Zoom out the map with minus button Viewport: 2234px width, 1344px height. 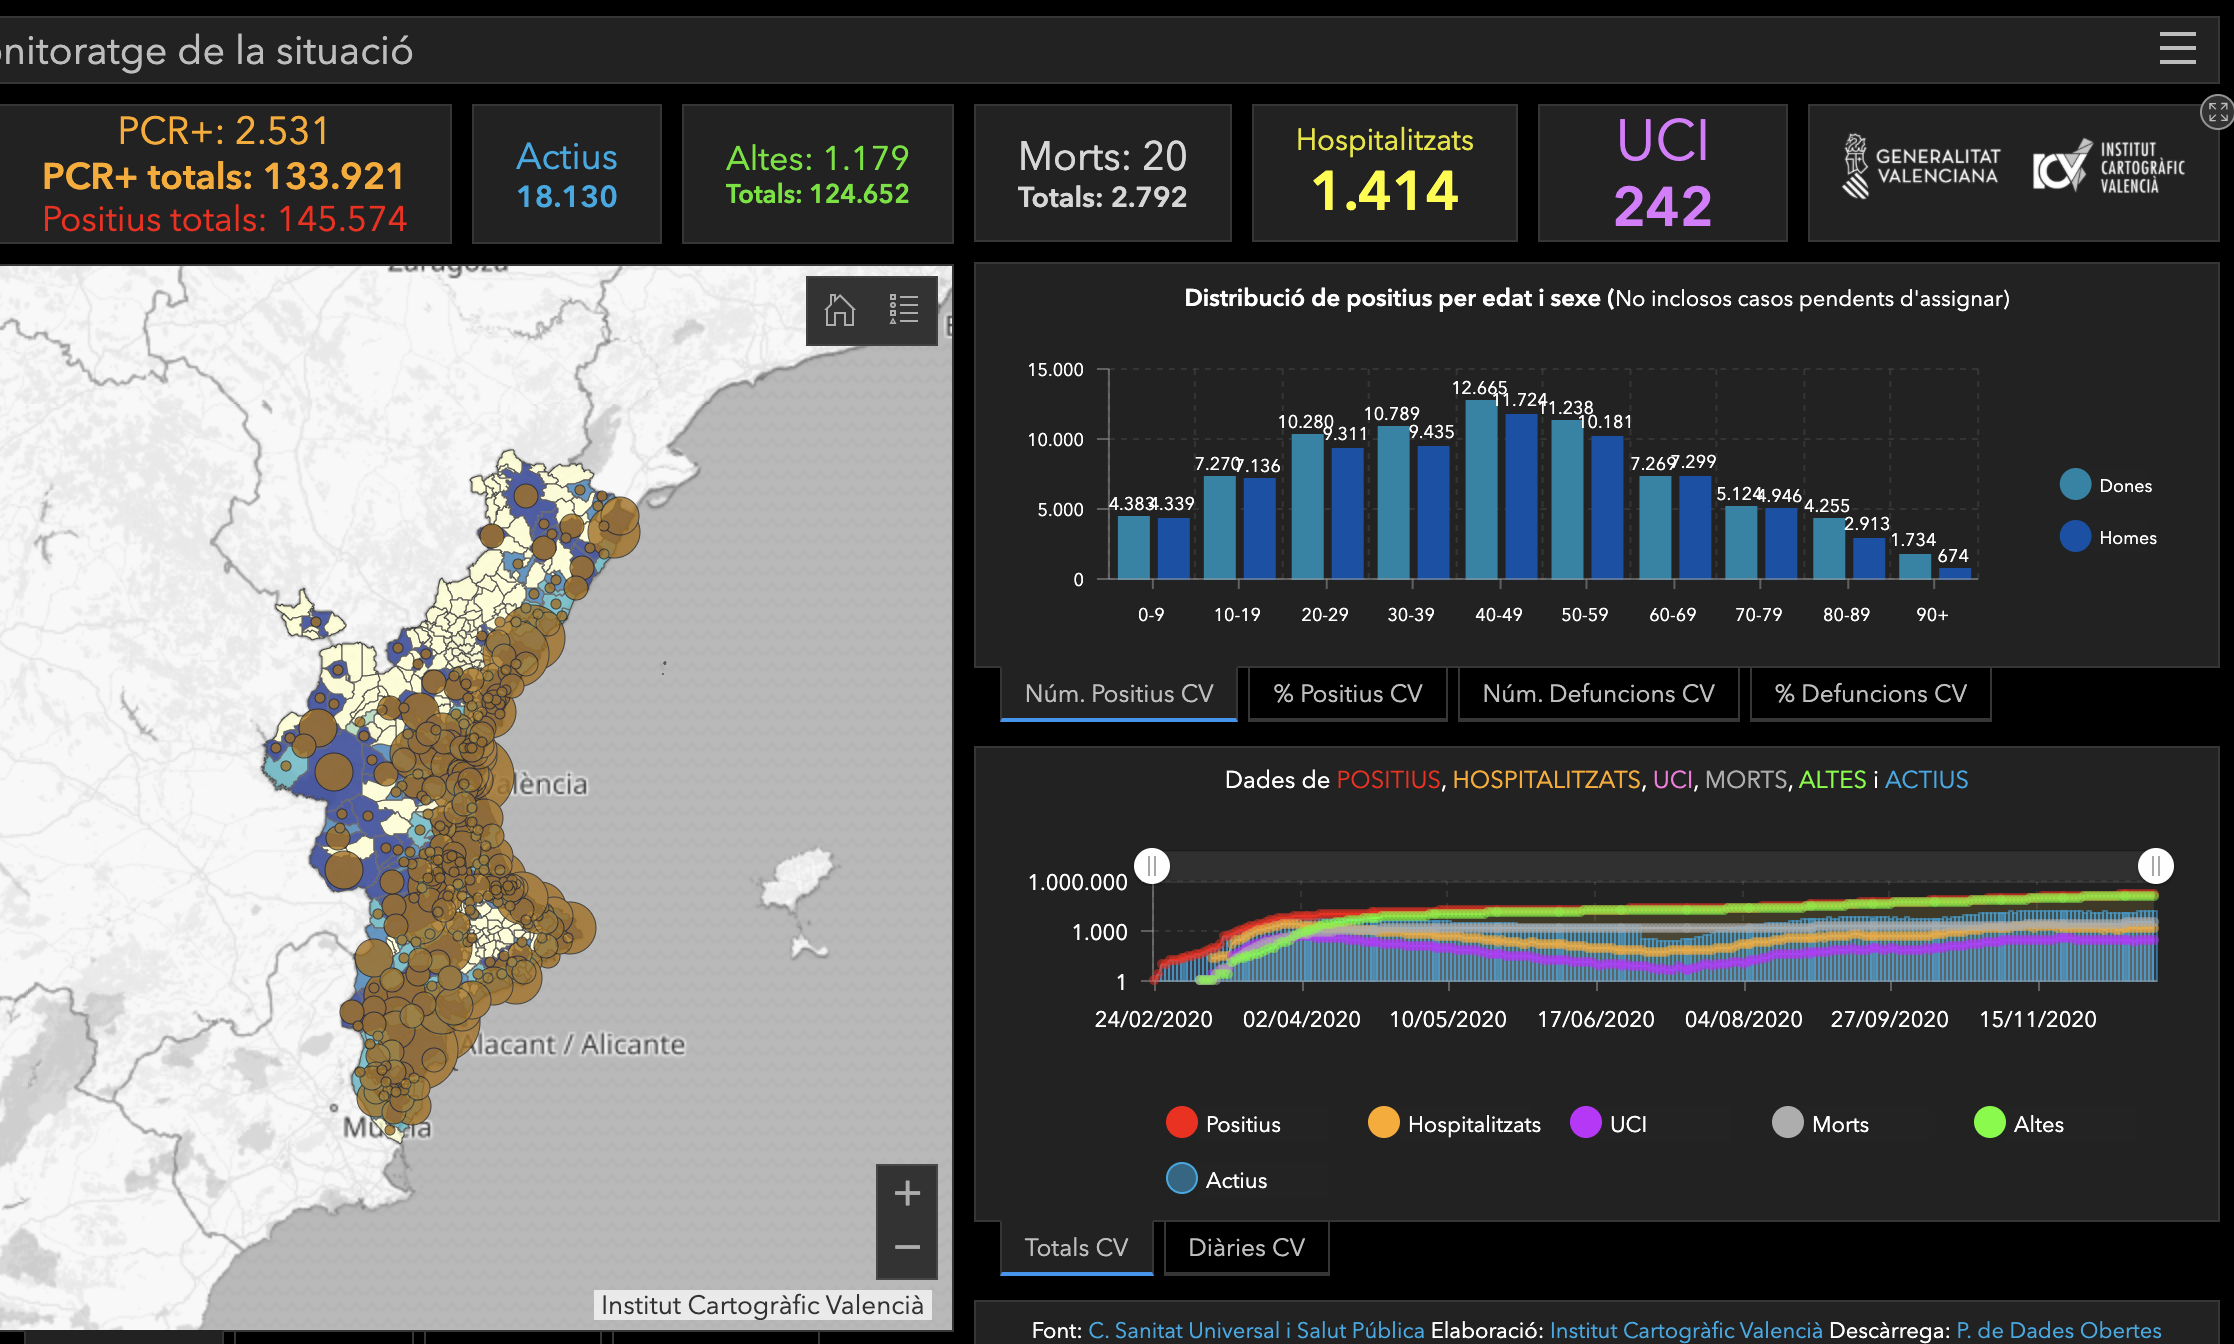click(907, 1248)
